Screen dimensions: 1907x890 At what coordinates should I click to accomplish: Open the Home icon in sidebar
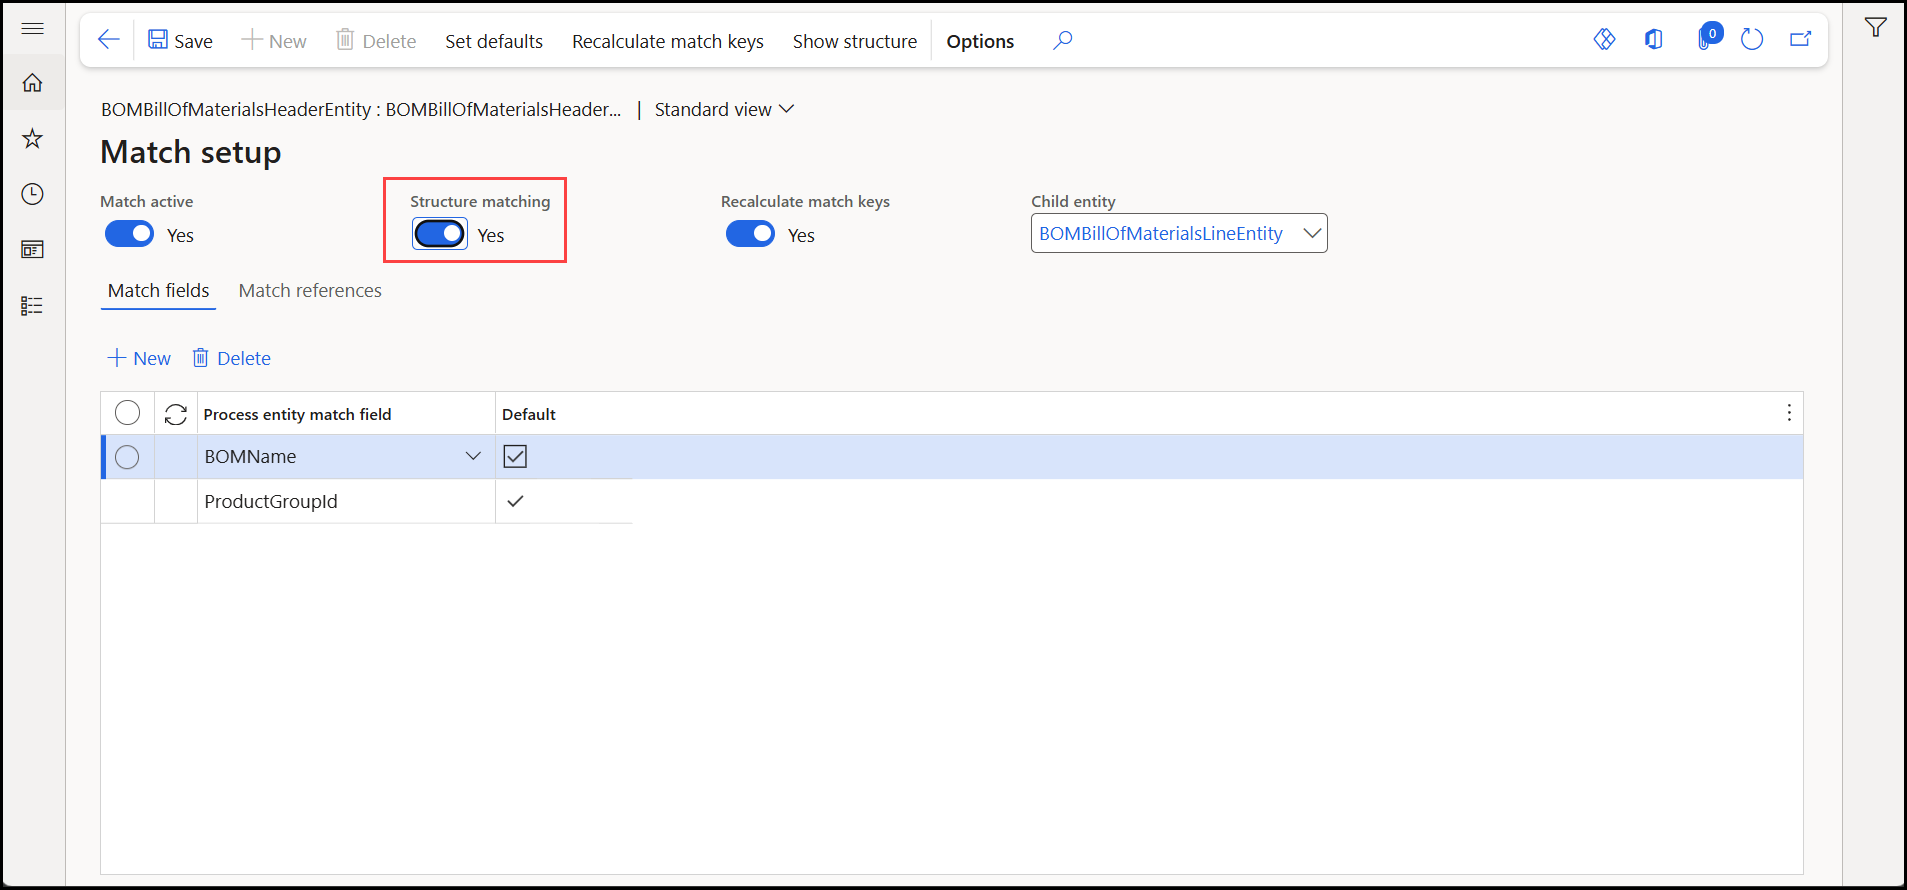(33, 83)
